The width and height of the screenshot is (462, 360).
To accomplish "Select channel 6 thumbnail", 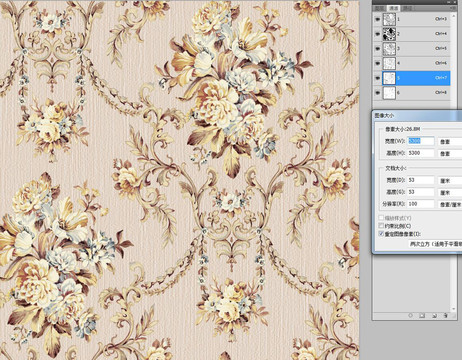I will pos(389,92).
